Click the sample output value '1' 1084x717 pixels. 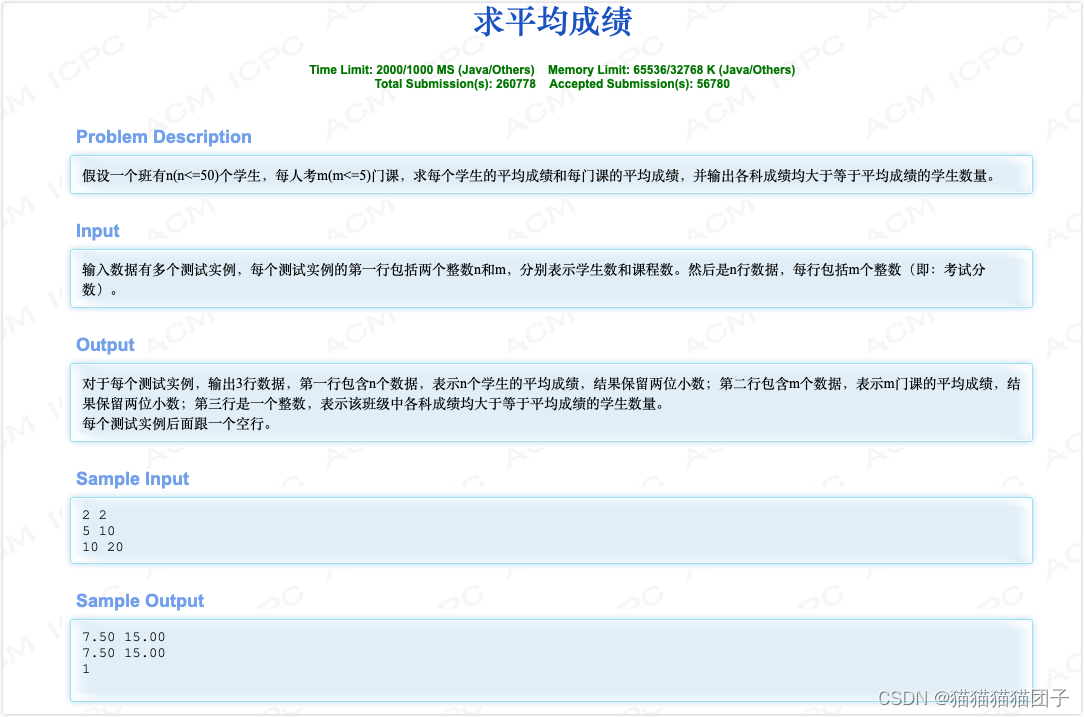tap(86, 669)
